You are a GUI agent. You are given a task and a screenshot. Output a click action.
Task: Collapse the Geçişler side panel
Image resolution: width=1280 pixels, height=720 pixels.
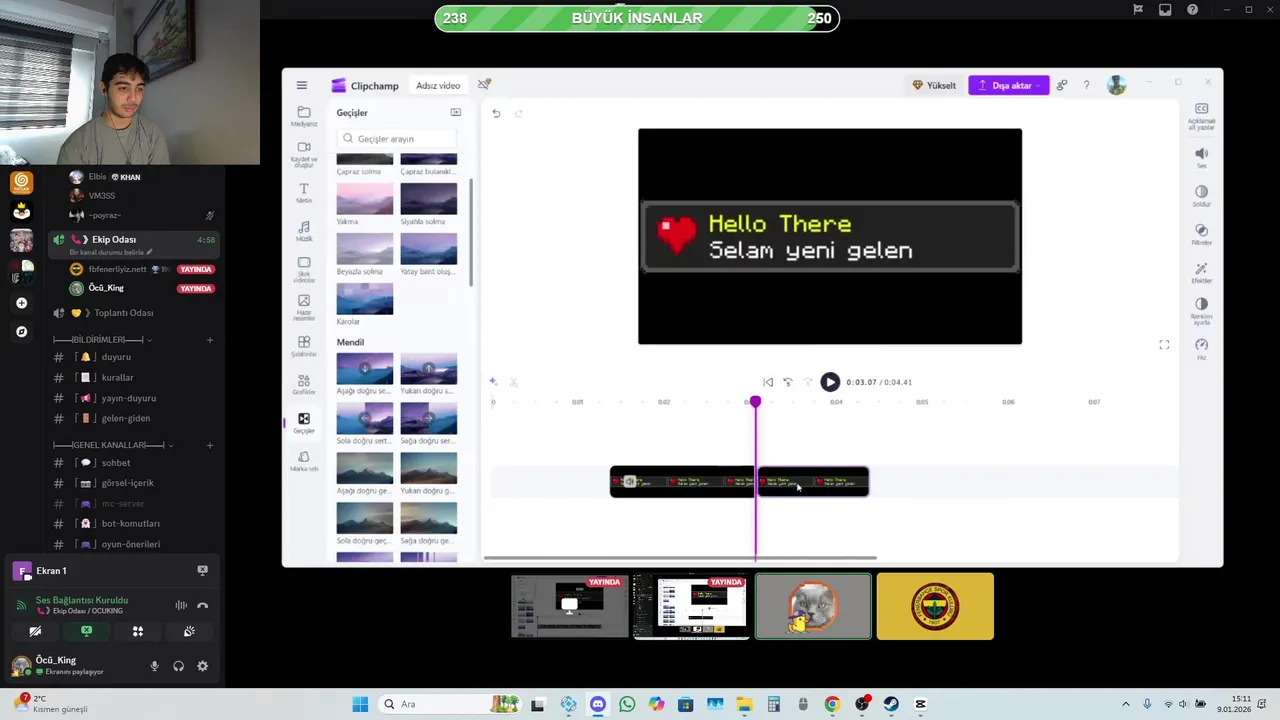pos(456,112)
